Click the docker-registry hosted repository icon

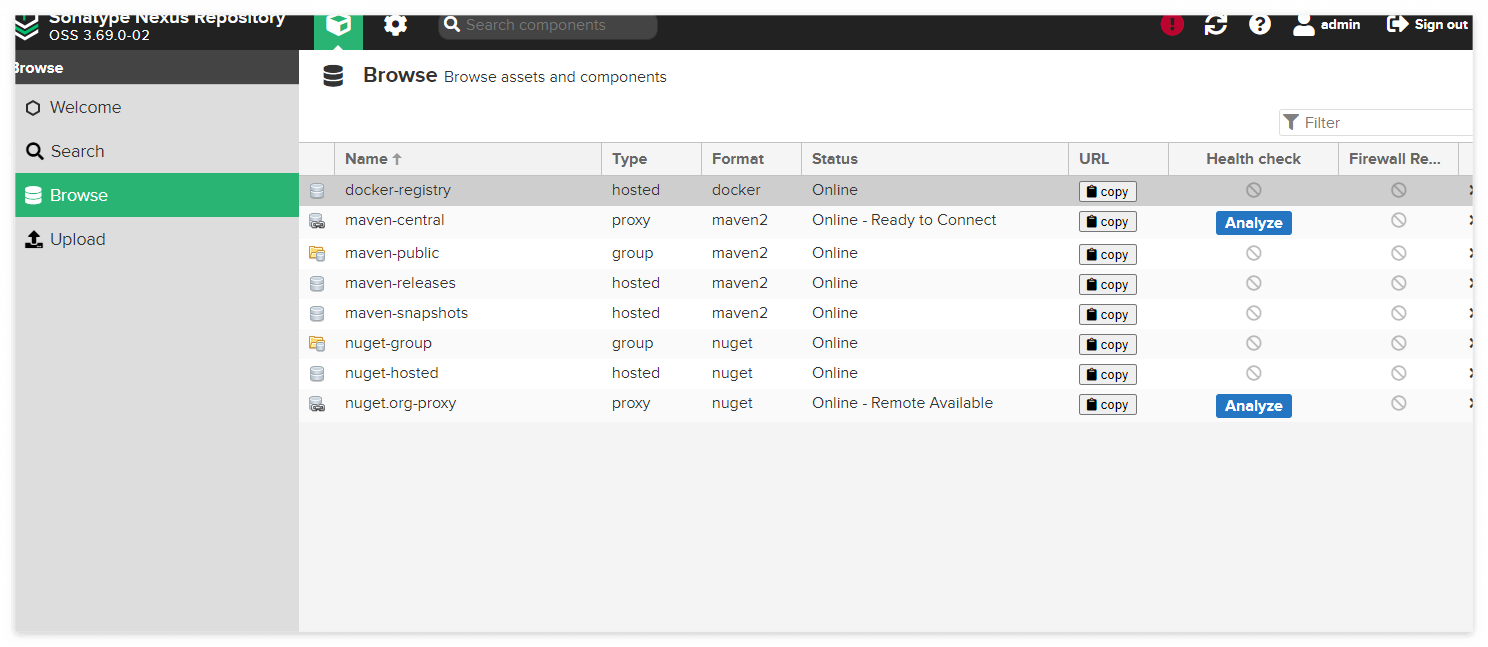317,190
